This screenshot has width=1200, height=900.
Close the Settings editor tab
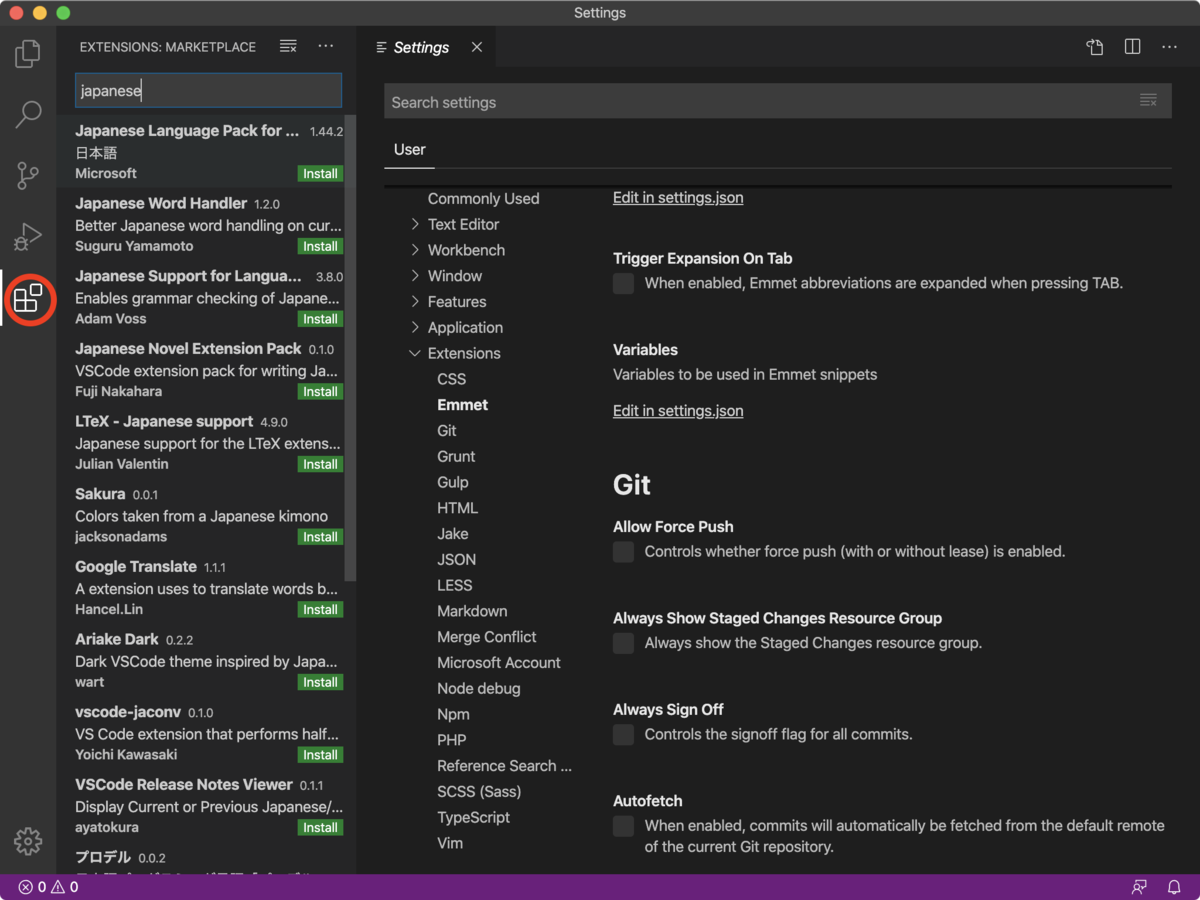[477, 47]
